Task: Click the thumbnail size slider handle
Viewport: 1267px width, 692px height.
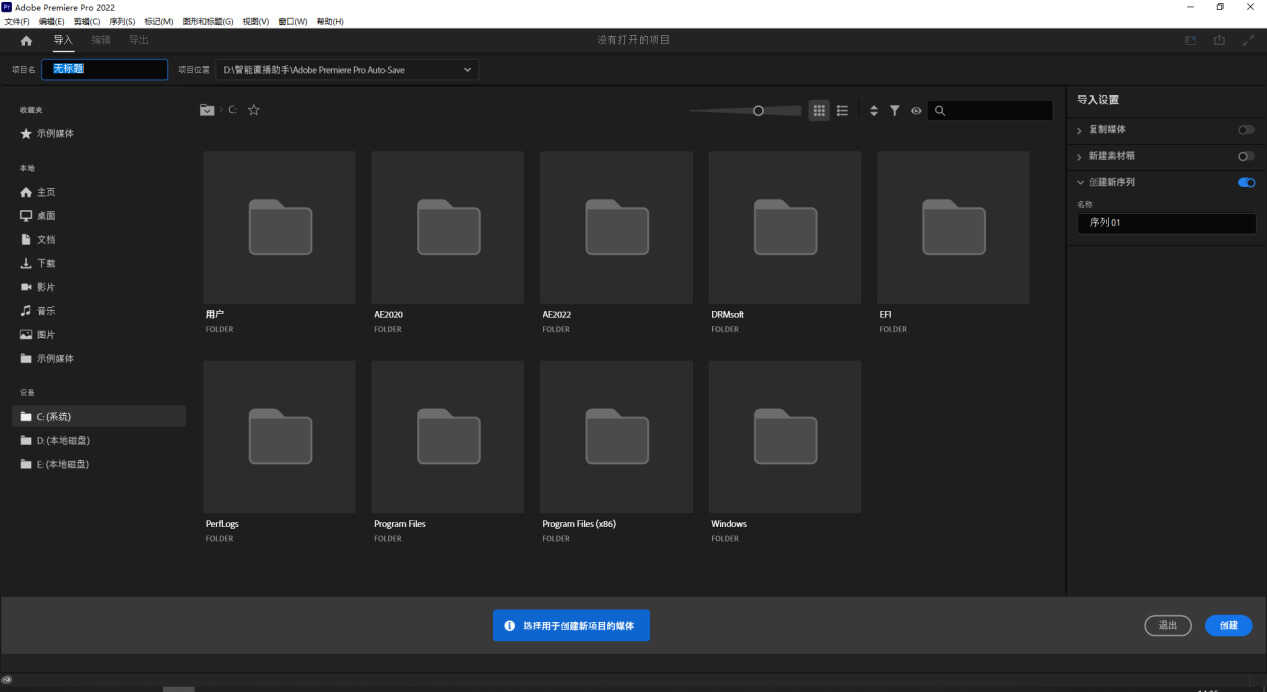Action: 758,111
